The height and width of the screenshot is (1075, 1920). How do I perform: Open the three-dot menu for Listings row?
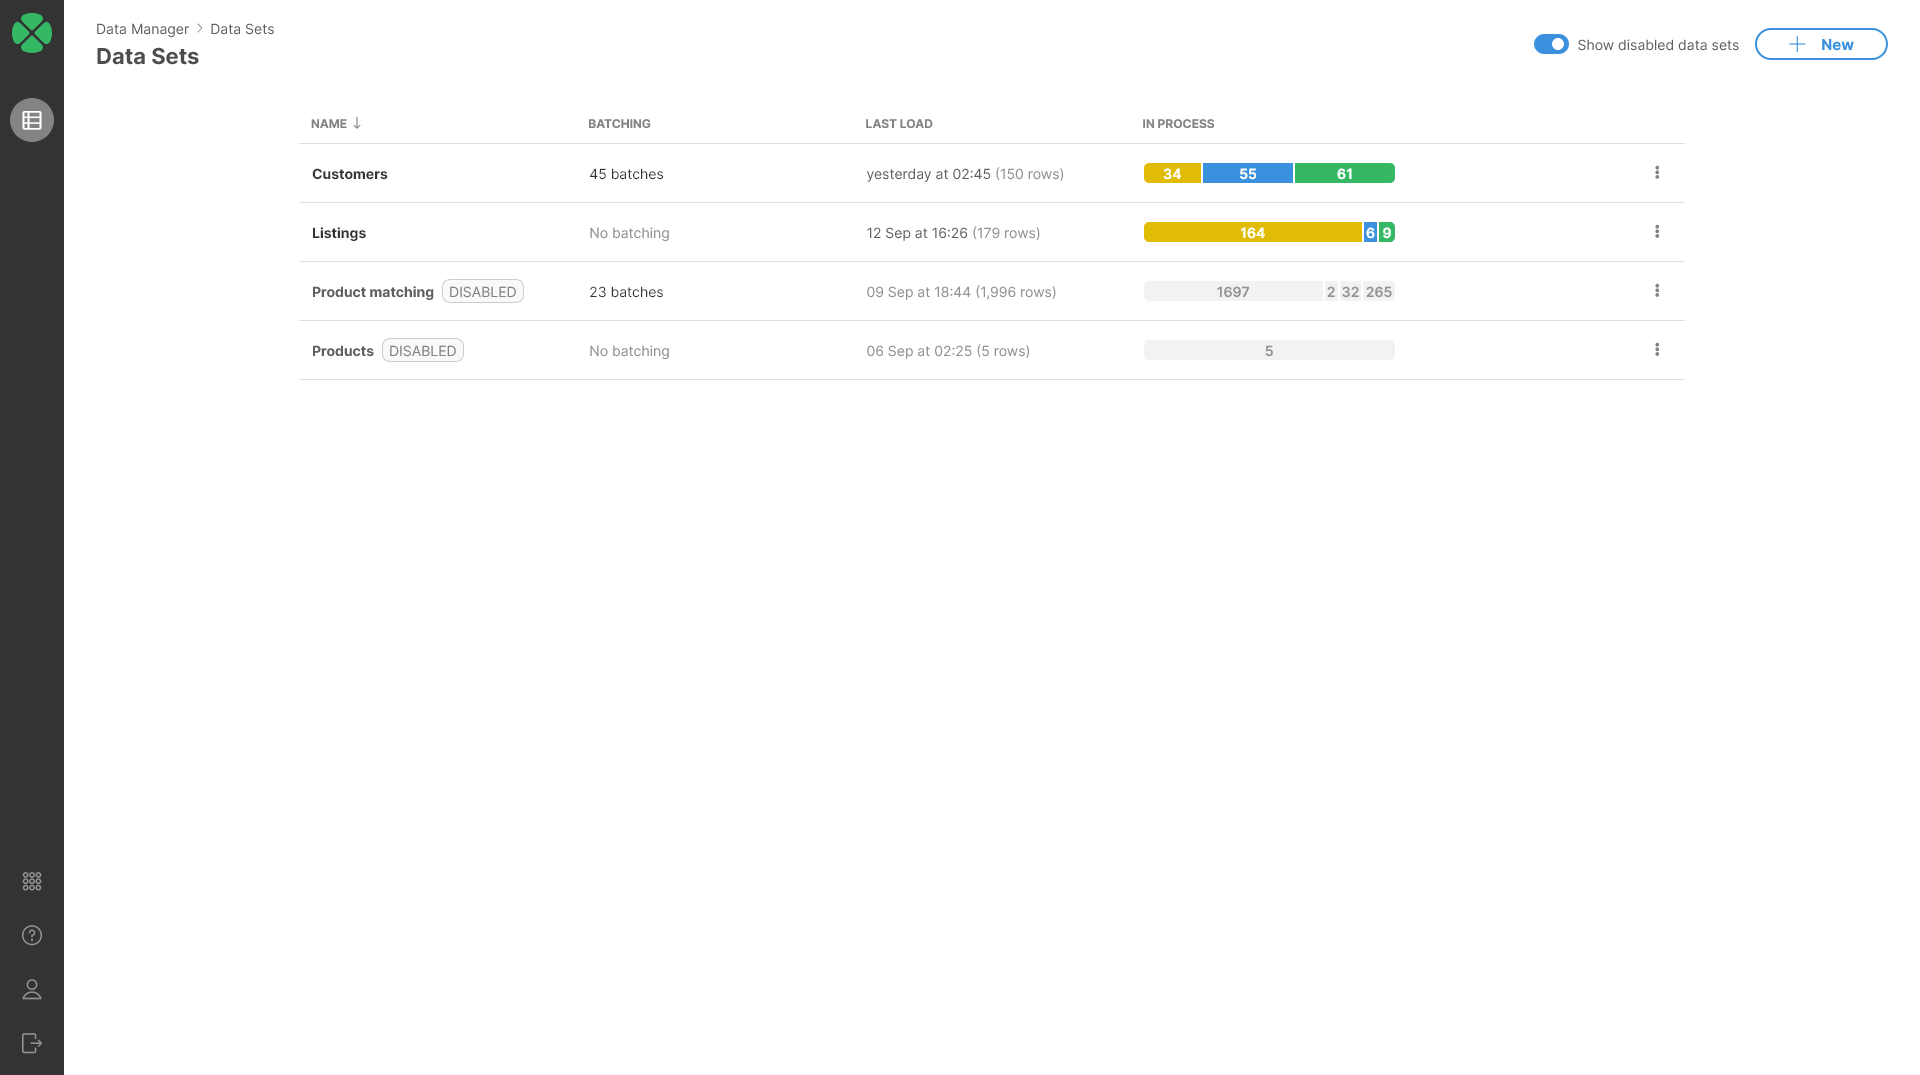pos(1657,231)
